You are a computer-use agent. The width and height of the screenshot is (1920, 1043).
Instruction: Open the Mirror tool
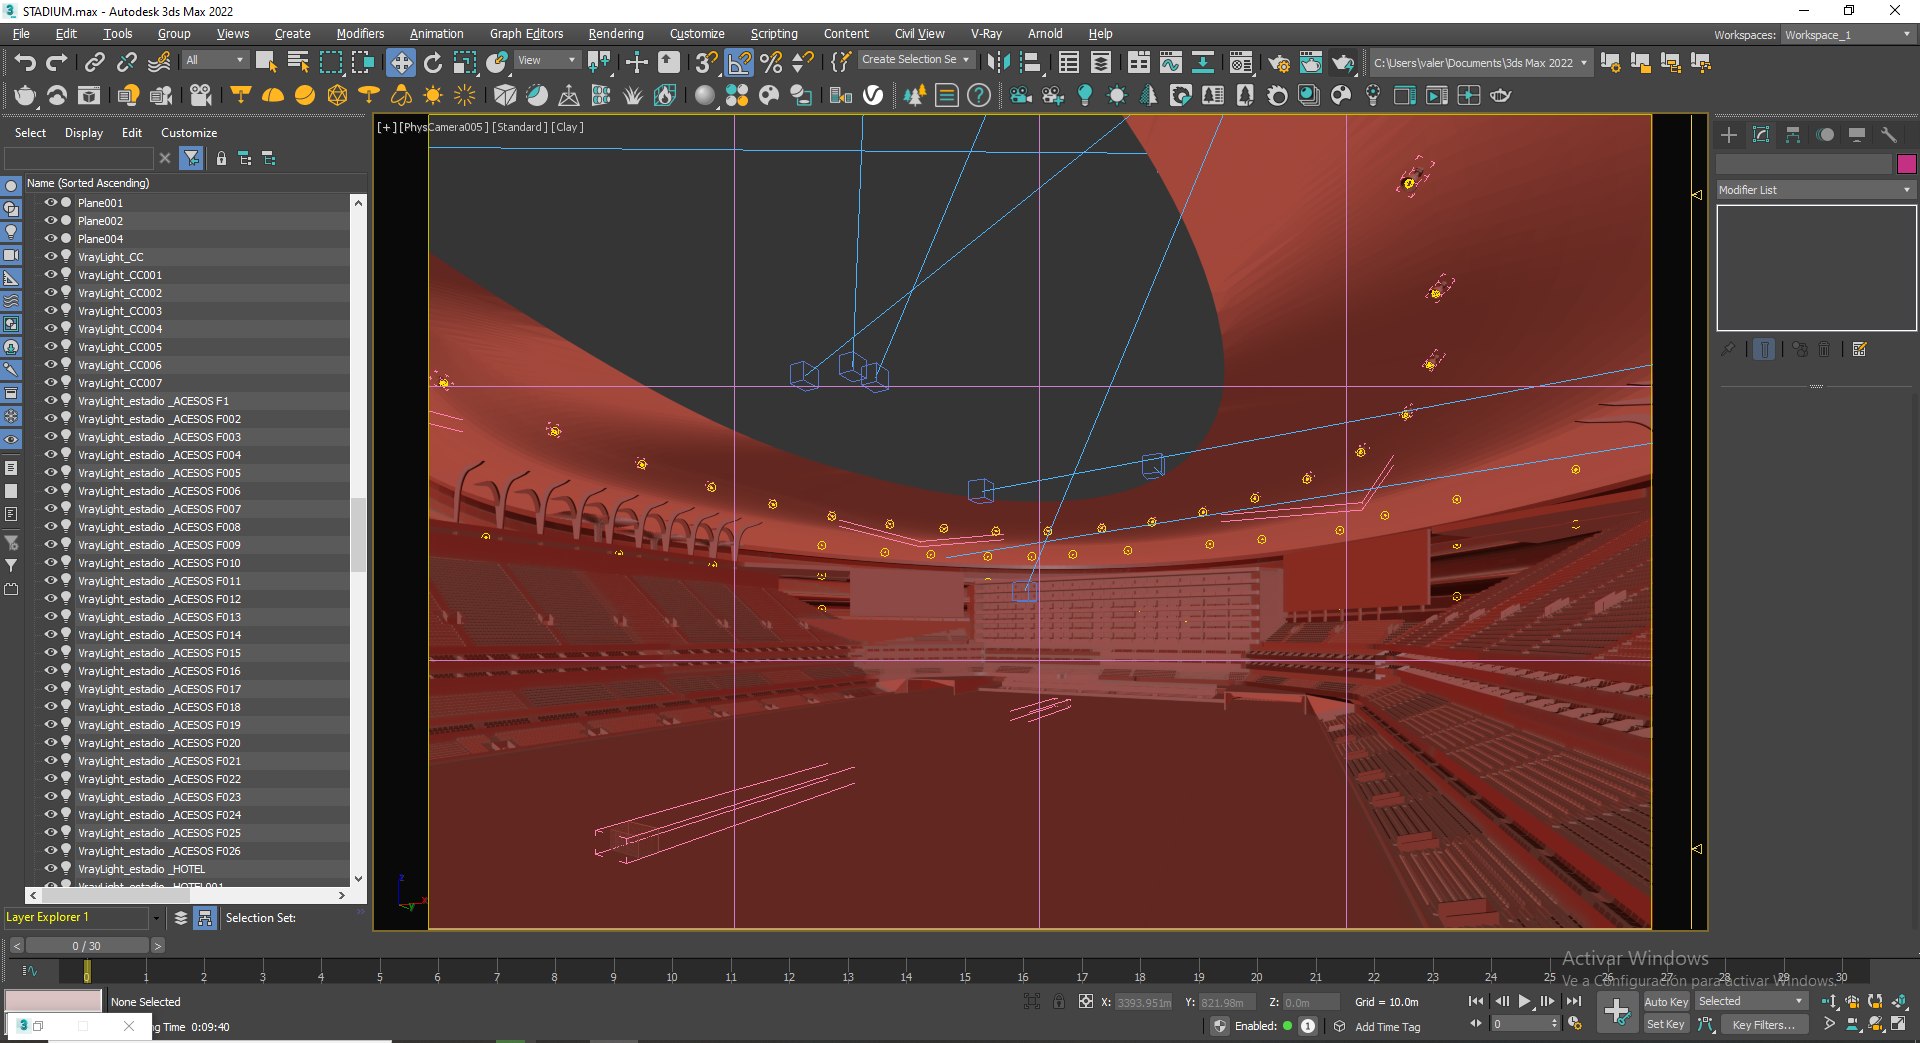[x=998, y=62]
